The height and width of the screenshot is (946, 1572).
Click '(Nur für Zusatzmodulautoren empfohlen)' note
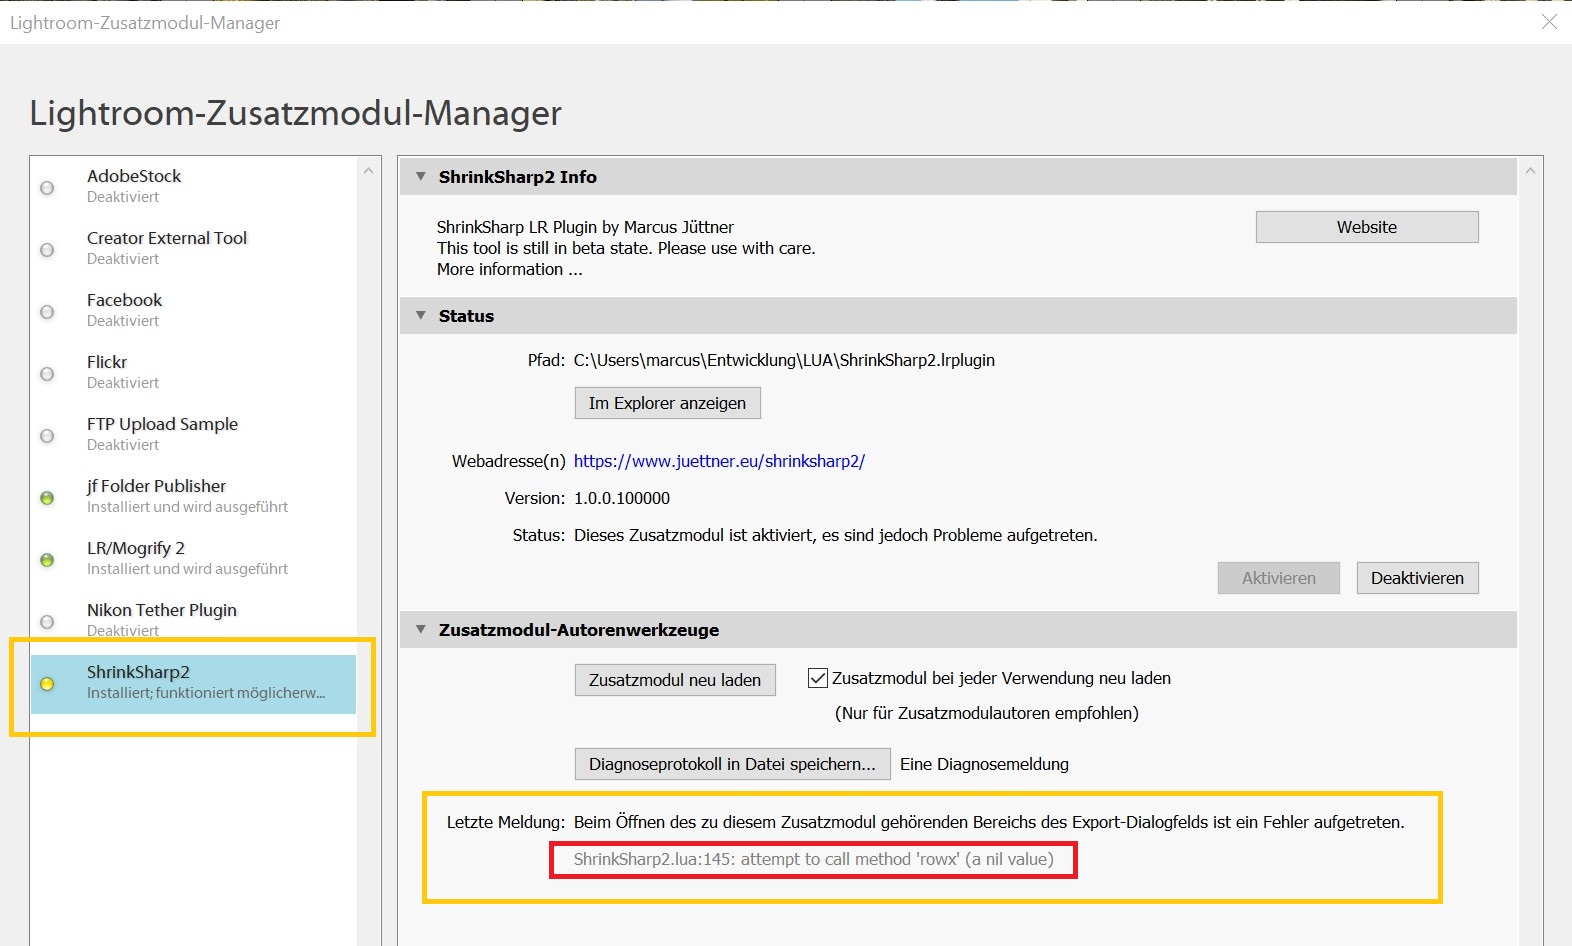point(987,713)
